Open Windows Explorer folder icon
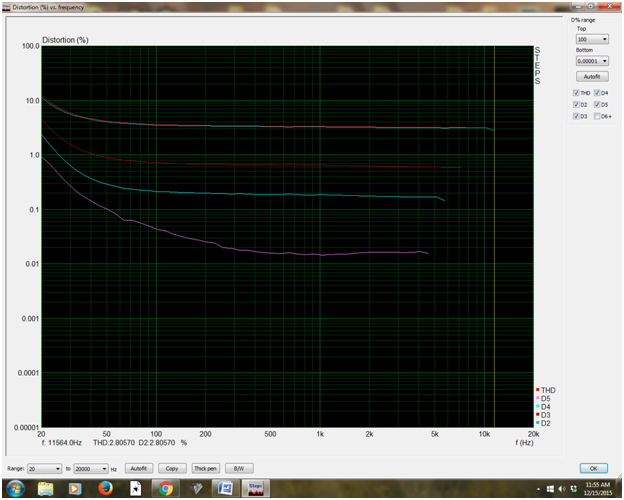624x500 pixels. 46,489
